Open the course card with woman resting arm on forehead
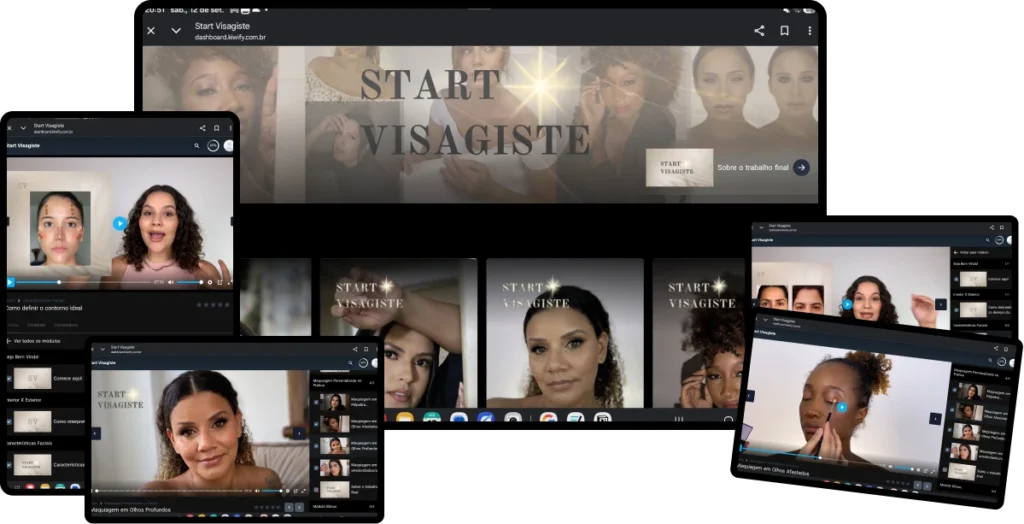The height and width of the screenshot is (524, 1024). (x=398, y=333)
